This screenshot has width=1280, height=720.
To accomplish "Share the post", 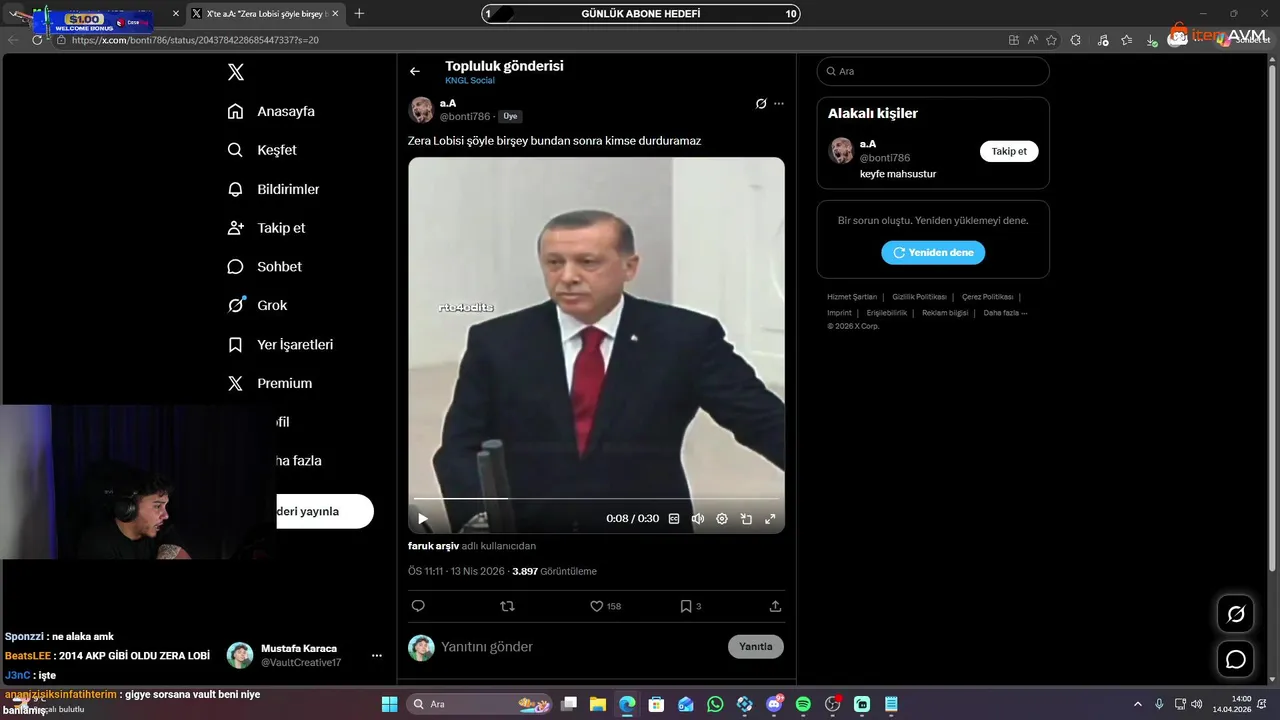I will [775, 606].
